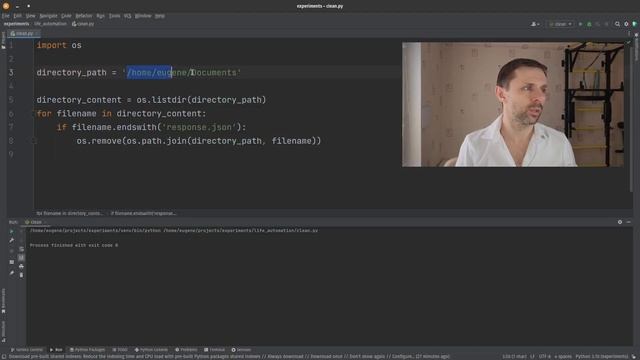The width and height of the screenshot is (640, 360).
Task: Open the Refactor menu
Action: coord(84,16)
